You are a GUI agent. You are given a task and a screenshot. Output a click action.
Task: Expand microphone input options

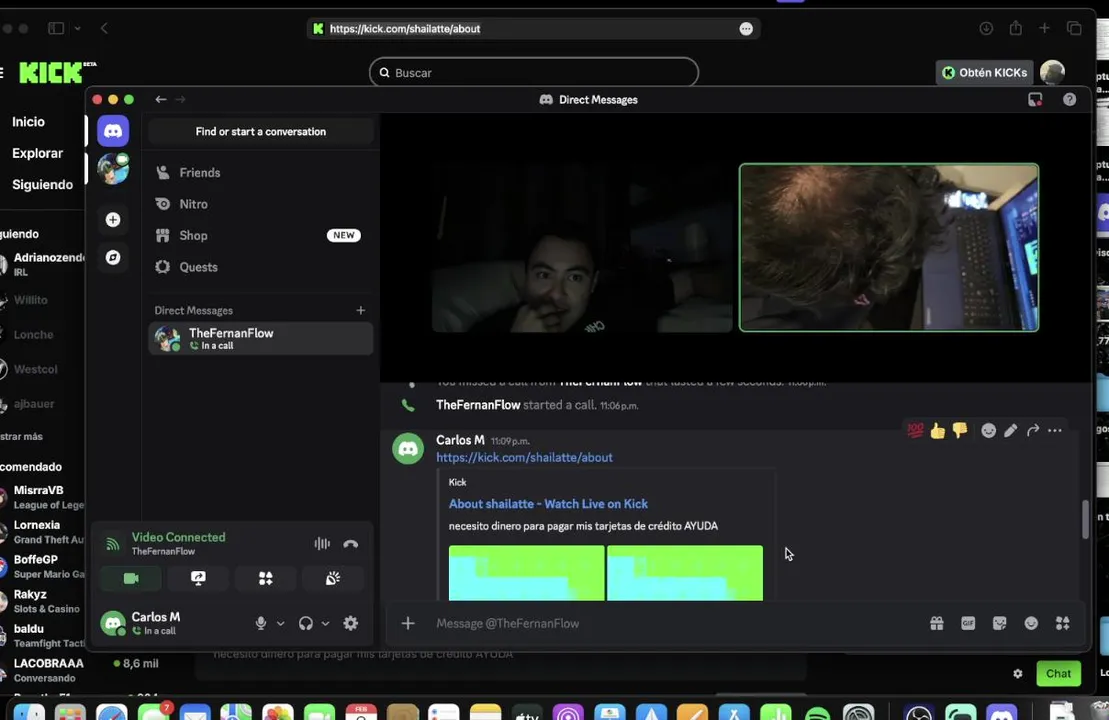pos(281,623)
